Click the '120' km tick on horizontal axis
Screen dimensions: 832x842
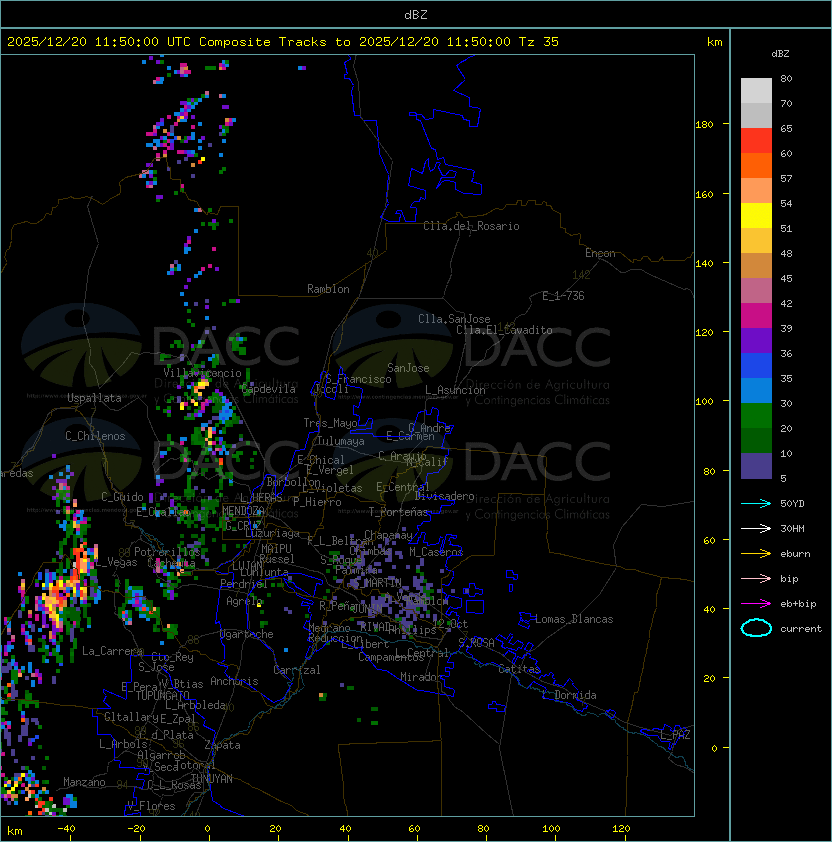point(621,828)
